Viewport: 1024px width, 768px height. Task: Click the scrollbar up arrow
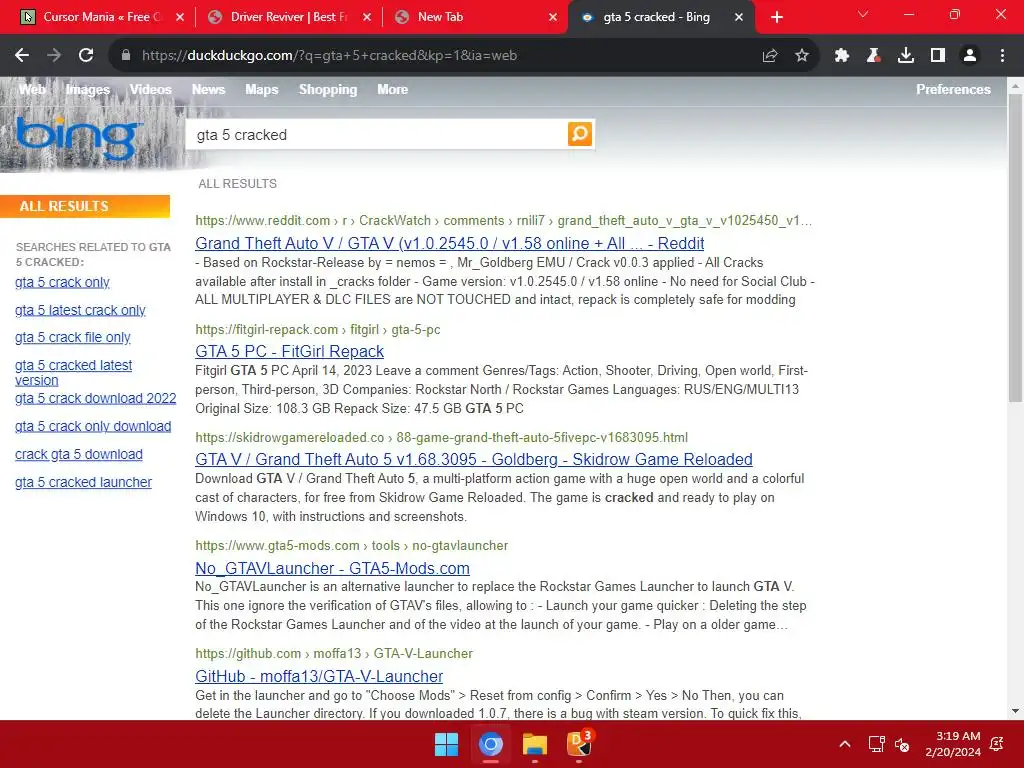point(1016,85)
